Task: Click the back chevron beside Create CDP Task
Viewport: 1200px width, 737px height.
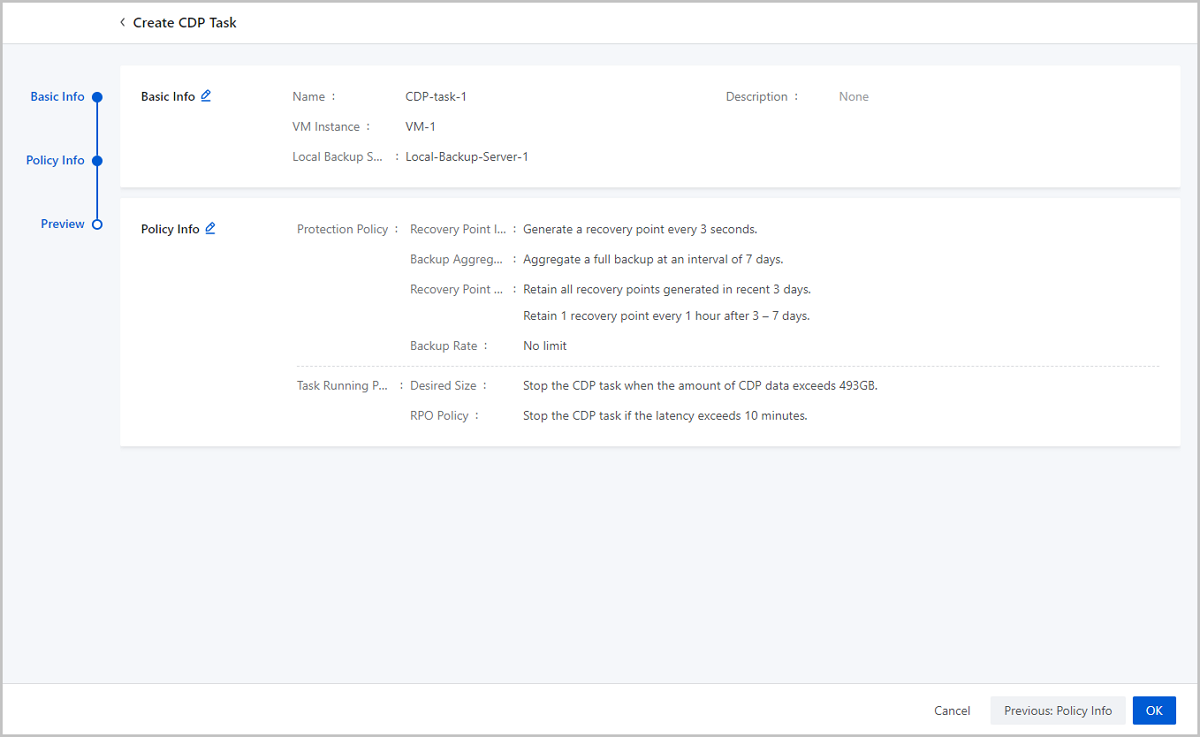Action: 122,22
